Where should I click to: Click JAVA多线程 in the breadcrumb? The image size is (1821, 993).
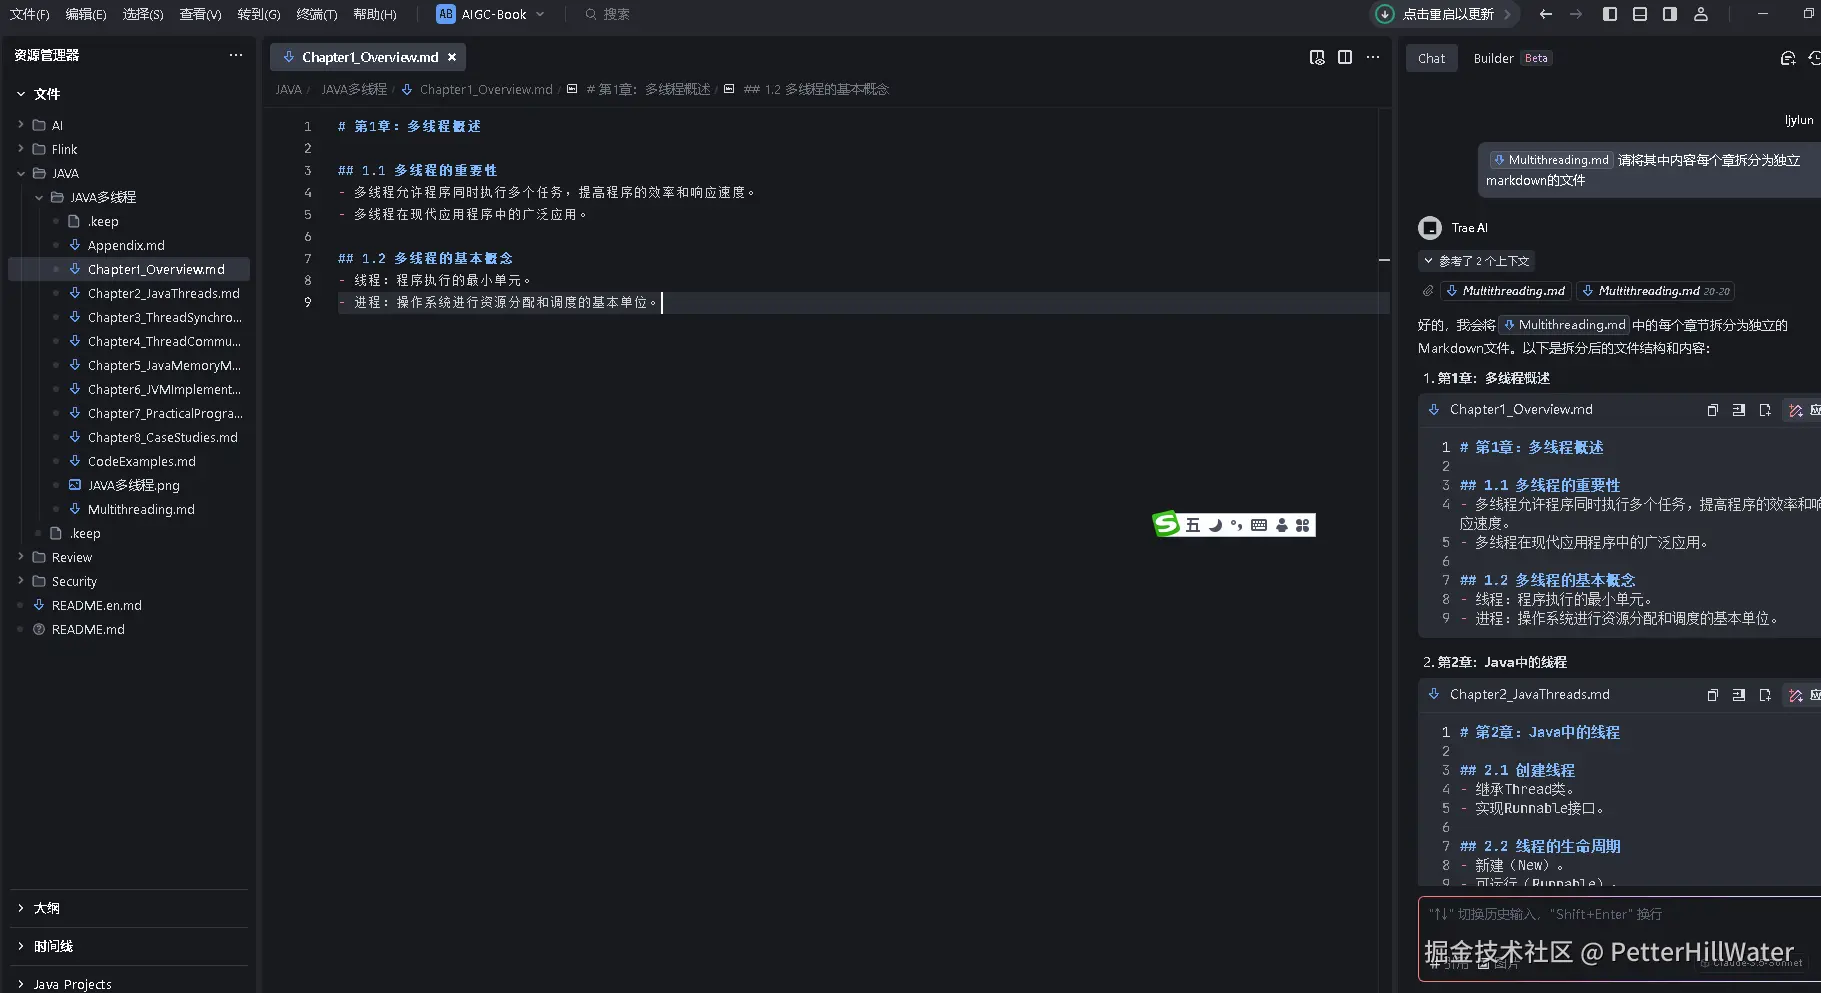pyautogui.click(x=354, y=89)
